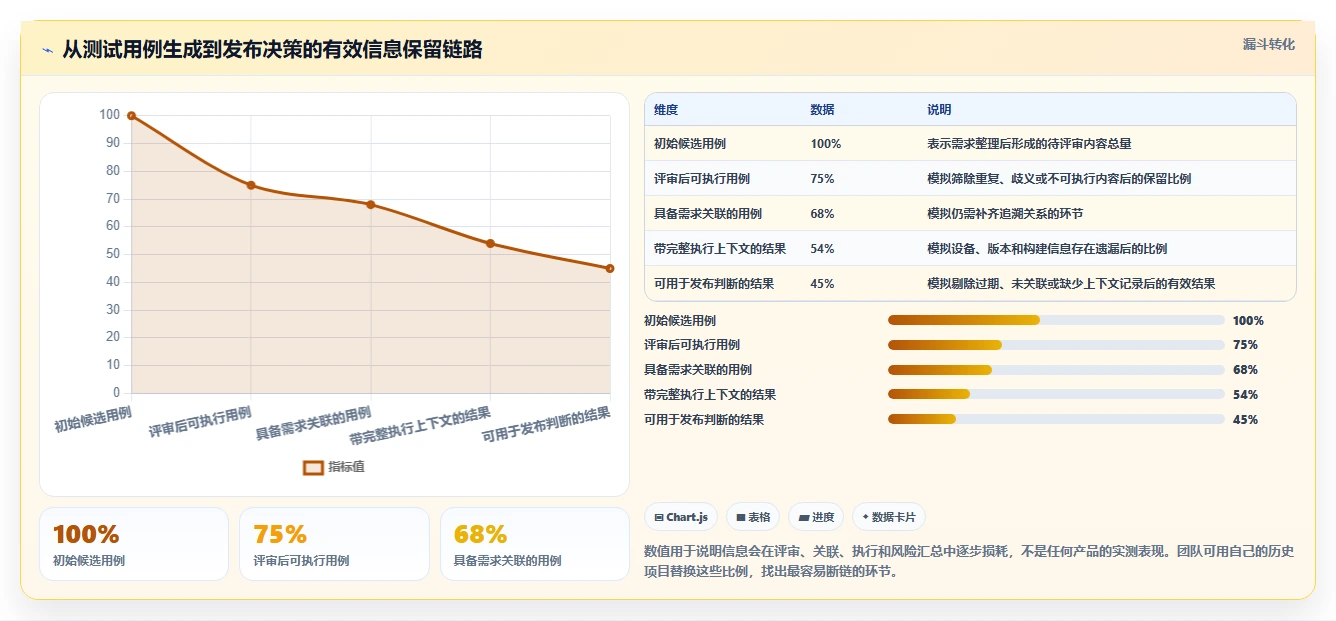Click the 100% cell in the table
This screenshot has height=621, width=1336.
tap(825, 144)
